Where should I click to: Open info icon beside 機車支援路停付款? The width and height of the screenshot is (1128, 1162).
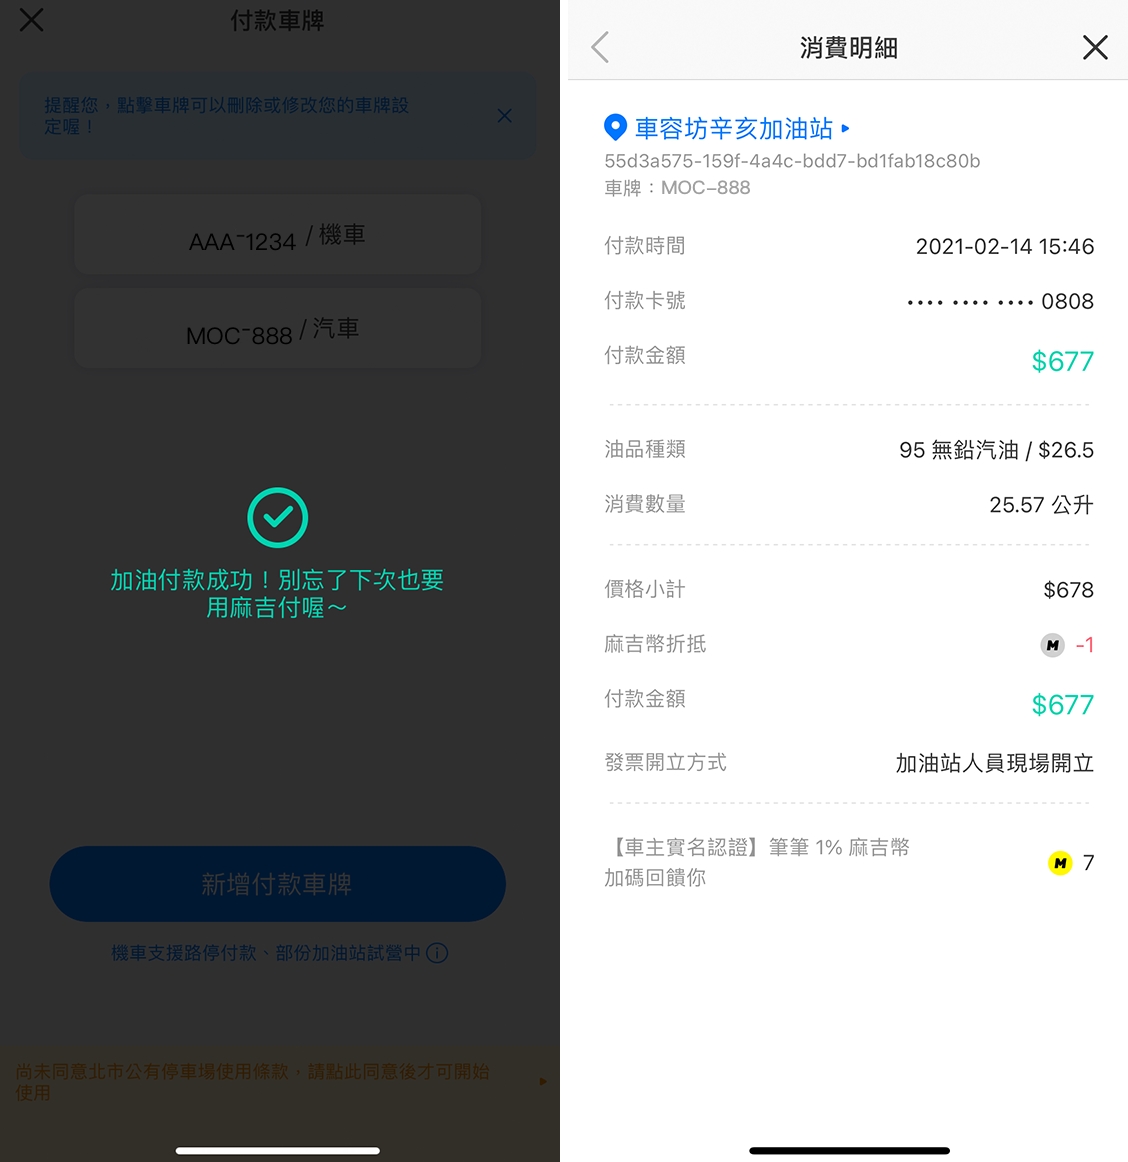coord(437,953)
